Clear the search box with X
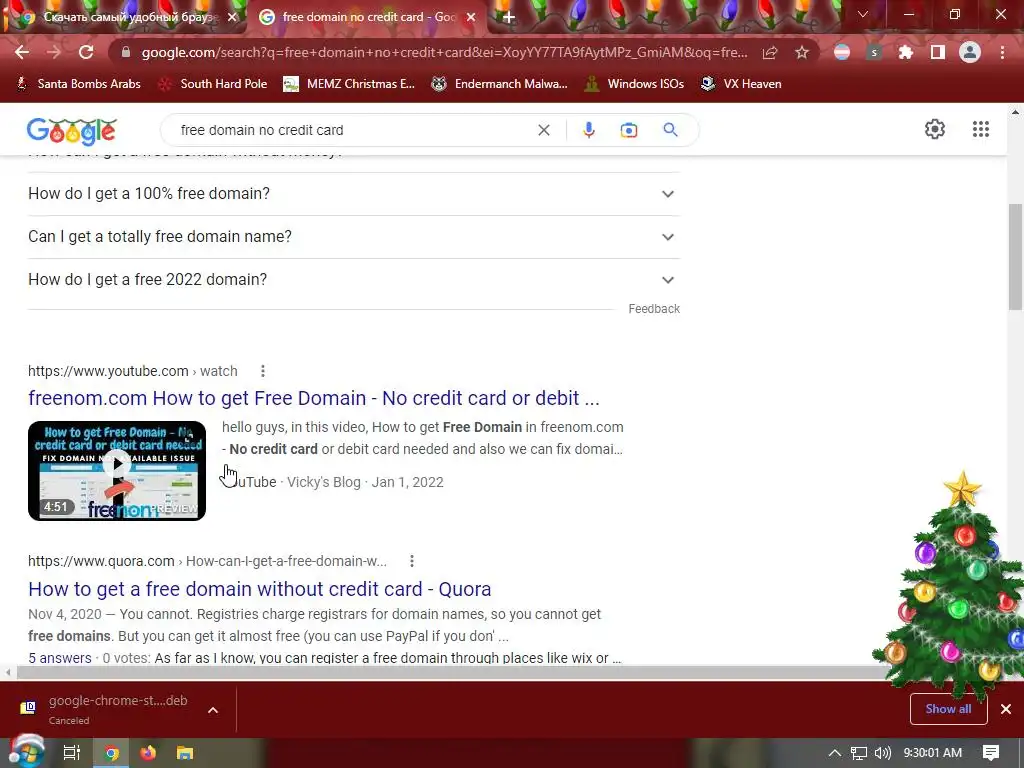 (543, 130)
